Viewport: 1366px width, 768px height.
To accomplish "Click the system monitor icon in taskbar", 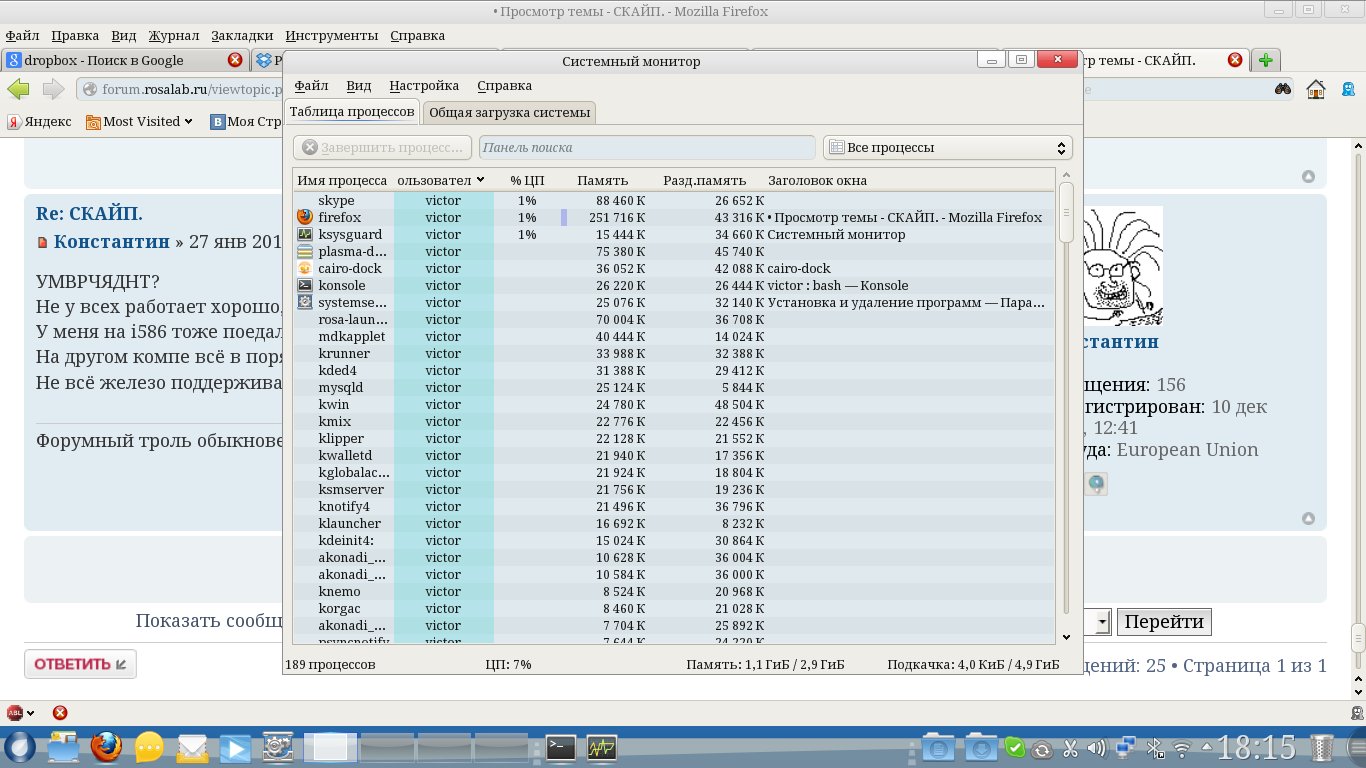I will [602, 747].
